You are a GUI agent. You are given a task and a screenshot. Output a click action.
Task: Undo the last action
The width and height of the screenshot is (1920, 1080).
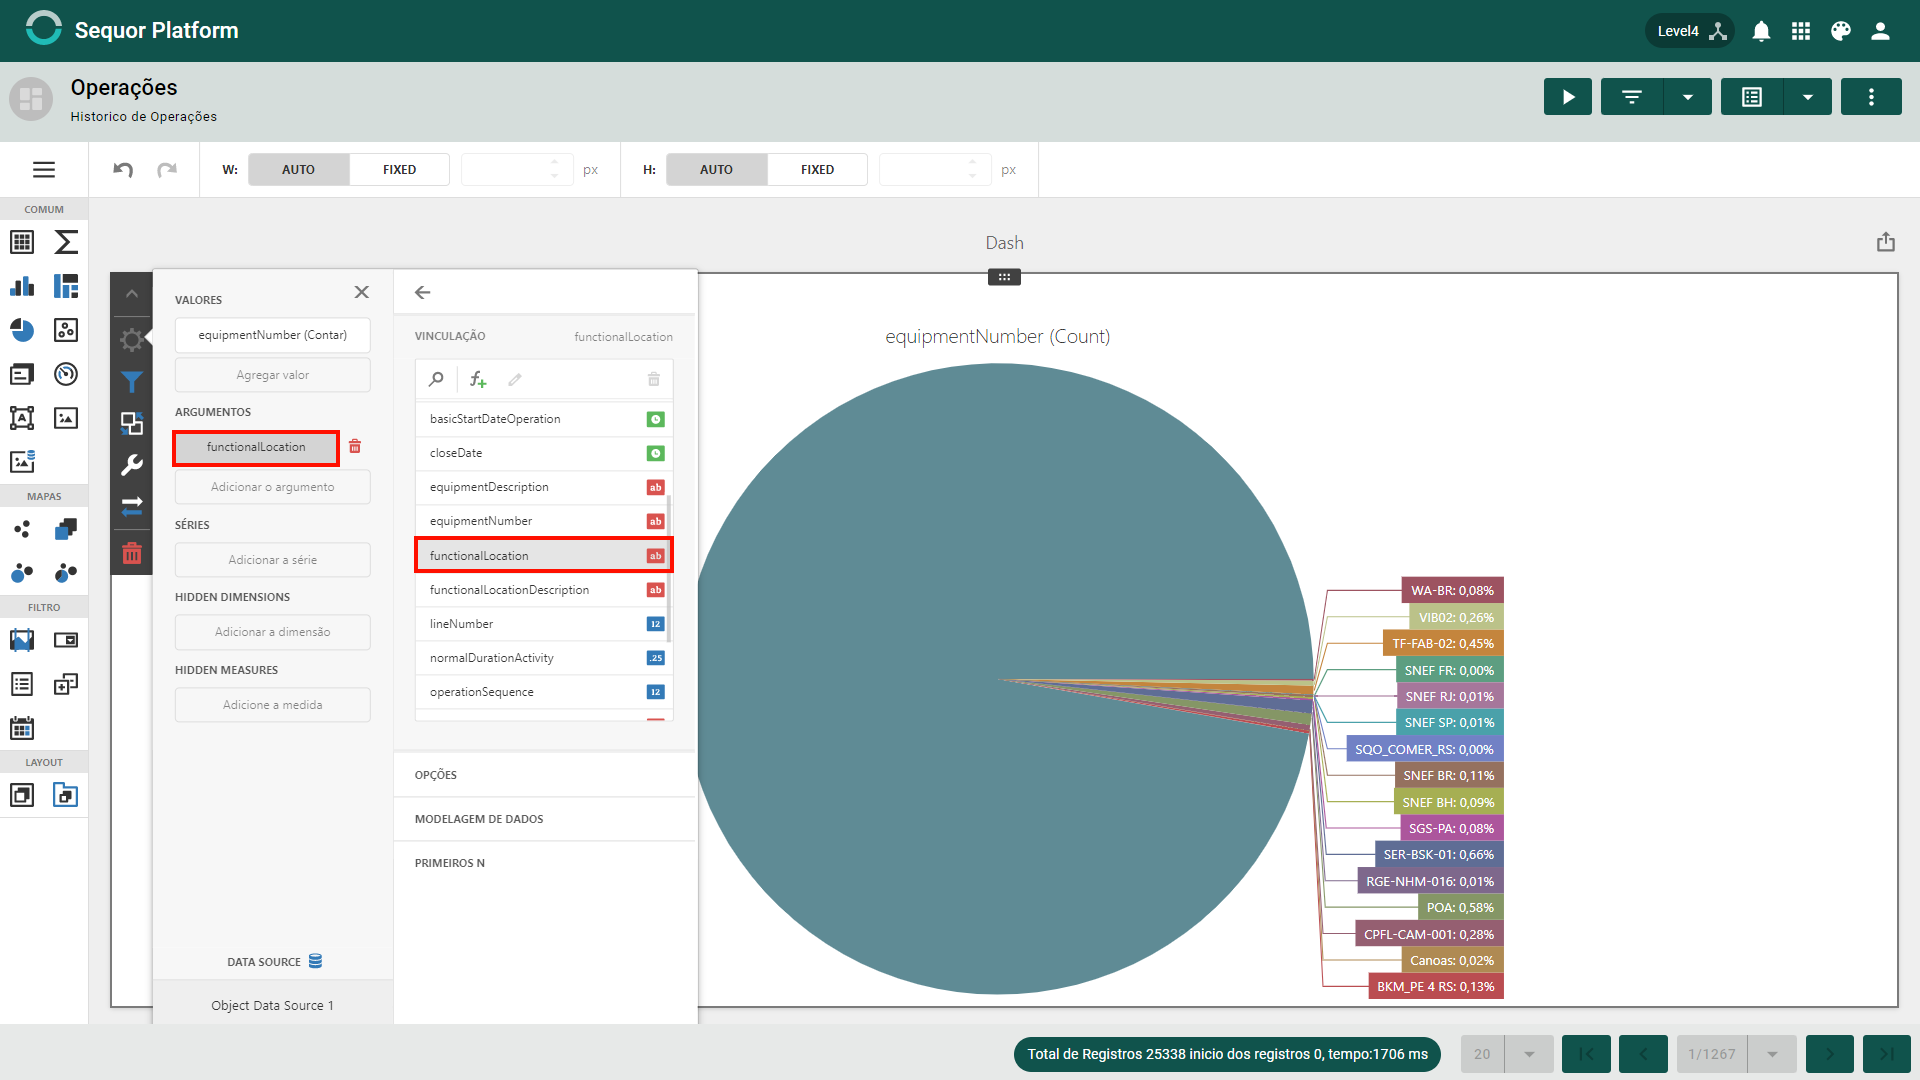[123, 170]
